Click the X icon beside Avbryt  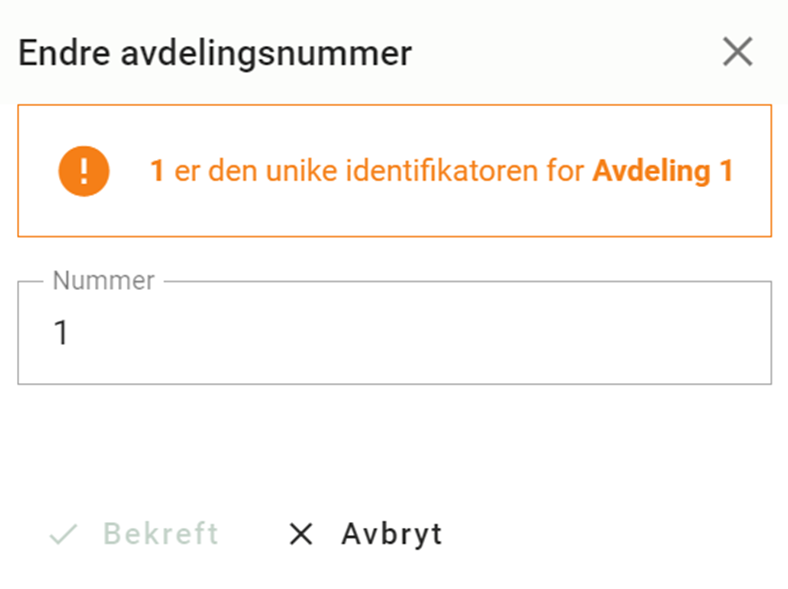point(302,534)
